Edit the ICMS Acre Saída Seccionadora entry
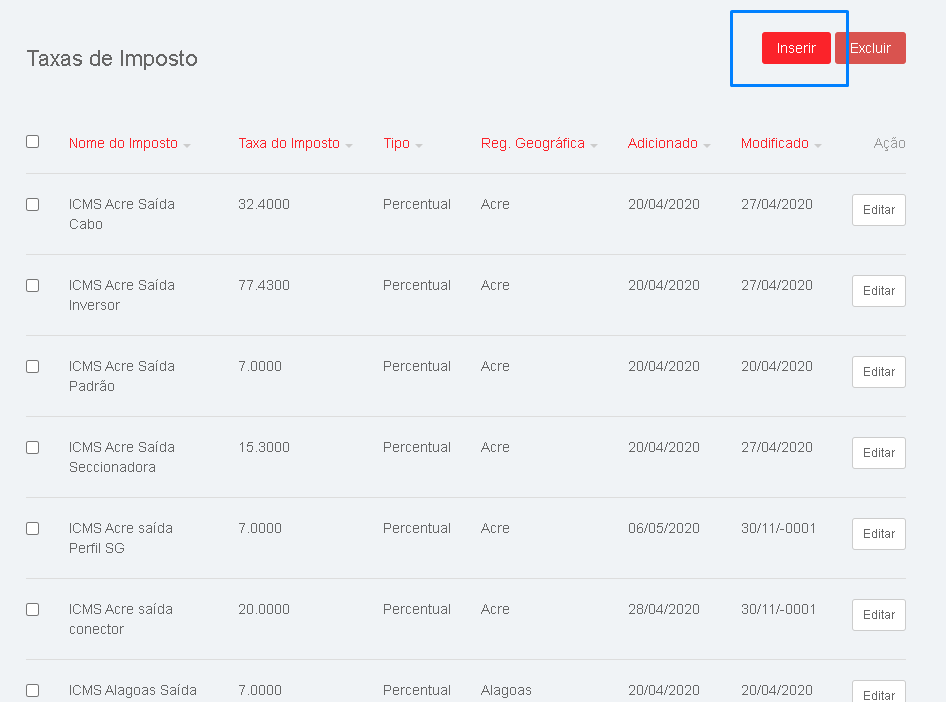Screen dimensions: 946x702 pos(878,453)
